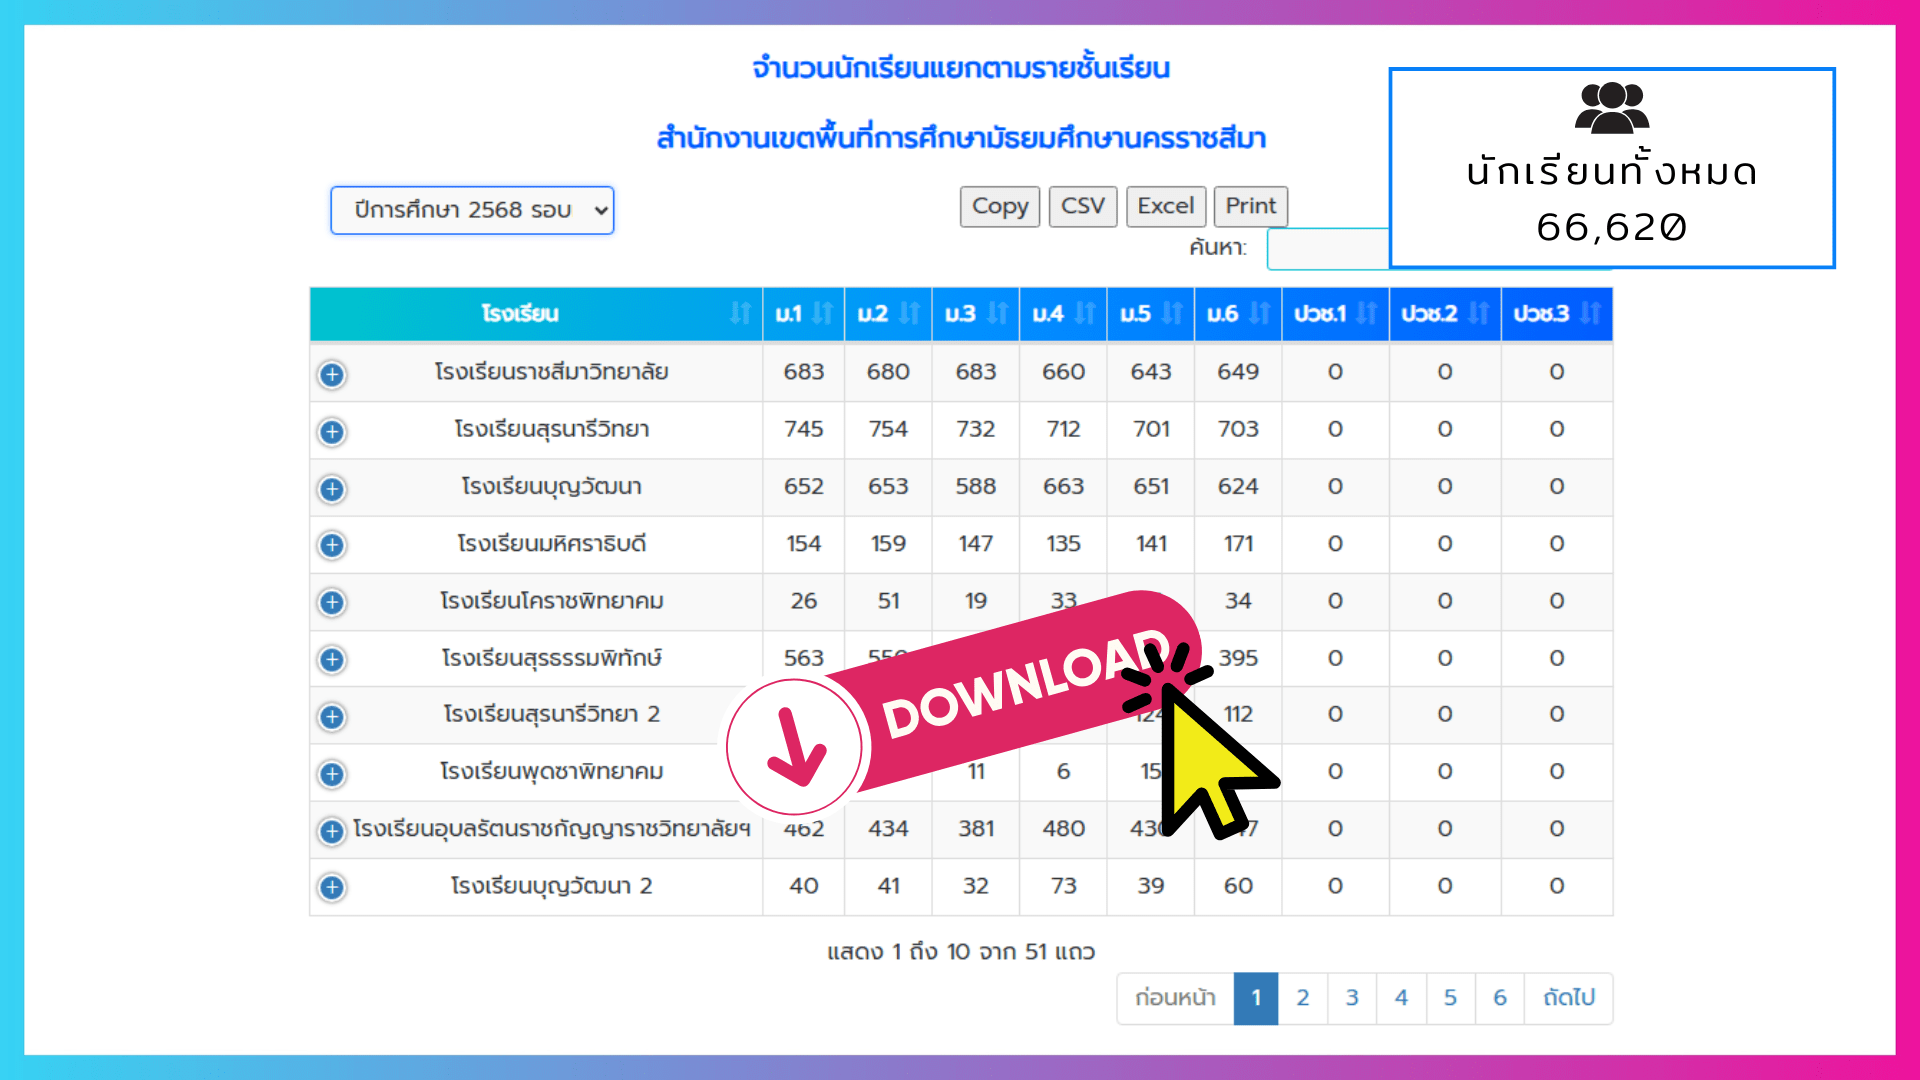The height and width of the screenshot is (1080, 1920).
Task: Expand the โรงเรียนสุรนารีวิทยา row details
Action: 331,431
